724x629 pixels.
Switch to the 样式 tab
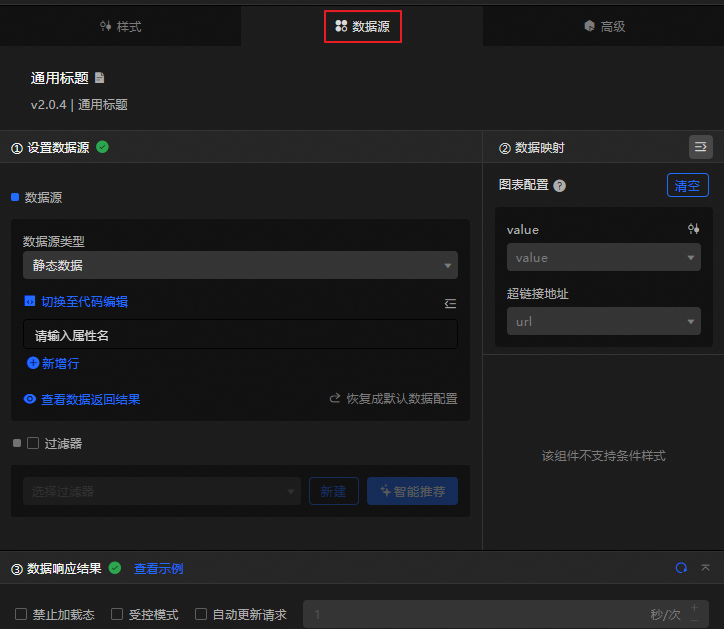pyautogui.click(x=121, y=26)
